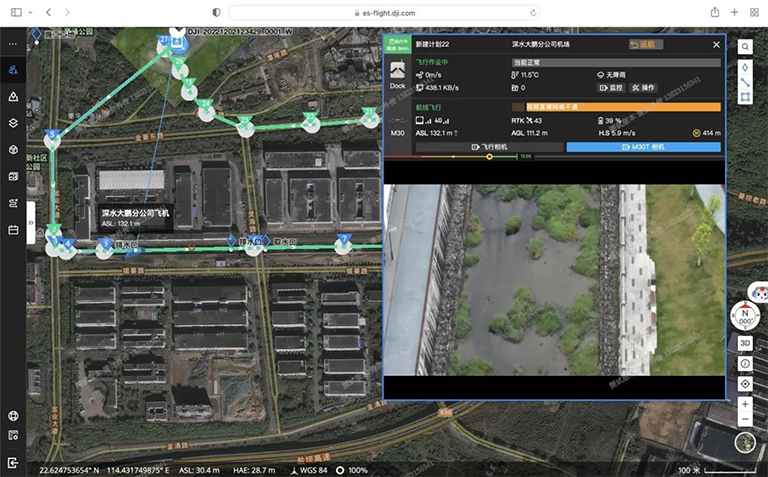Toggle the browser sidebar button

[16, 12]
